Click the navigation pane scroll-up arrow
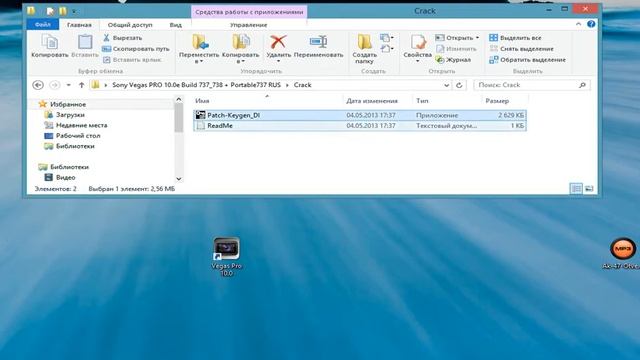The image size is (640, 360). 179,100
